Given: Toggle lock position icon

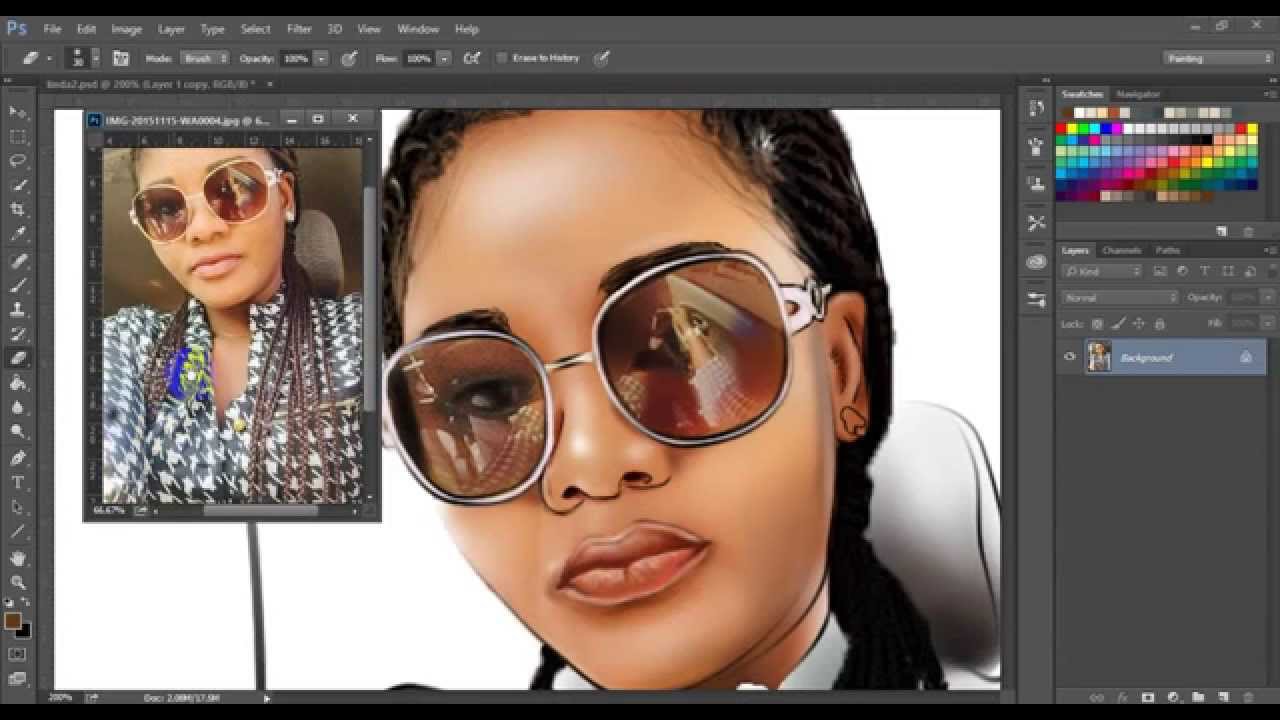Looking at the screenshot, I should (x=1139, y=324).
